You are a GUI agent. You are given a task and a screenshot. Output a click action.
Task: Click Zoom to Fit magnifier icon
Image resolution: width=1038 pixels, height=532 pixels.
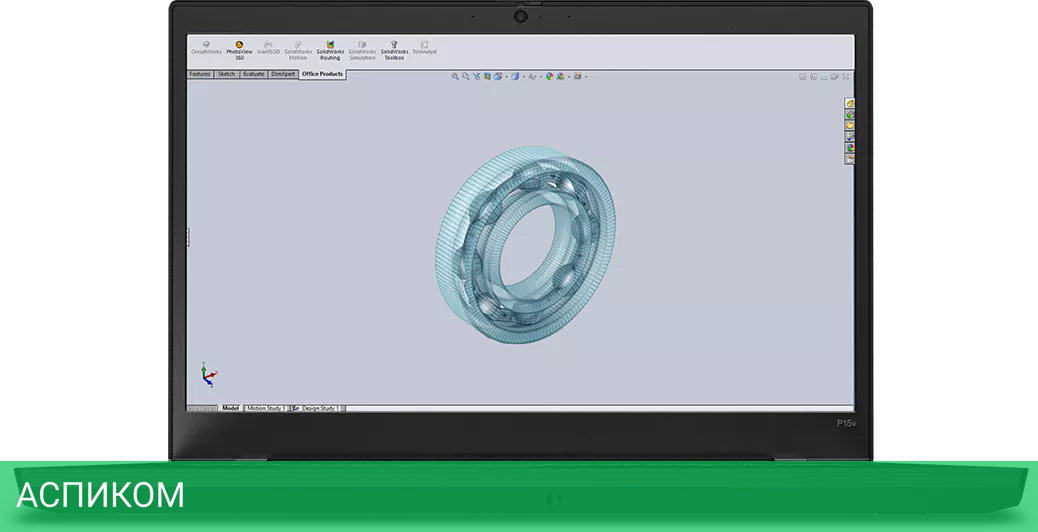[x=455, y=76]
